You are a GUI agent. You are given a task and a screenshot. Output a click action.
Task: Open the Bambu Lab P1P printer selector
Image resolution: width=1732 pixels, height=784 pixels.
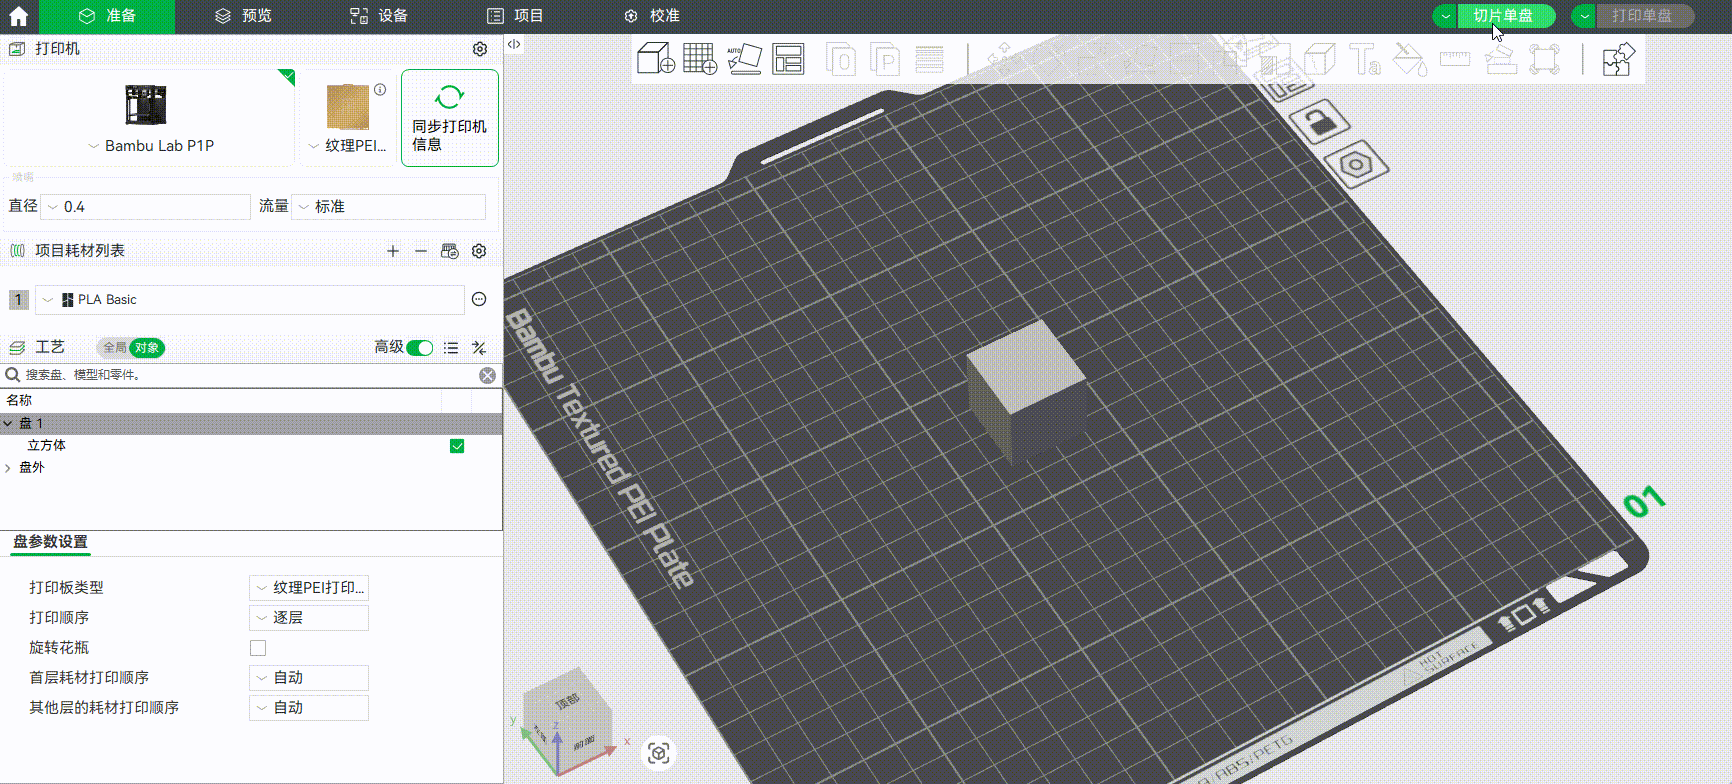150,117
